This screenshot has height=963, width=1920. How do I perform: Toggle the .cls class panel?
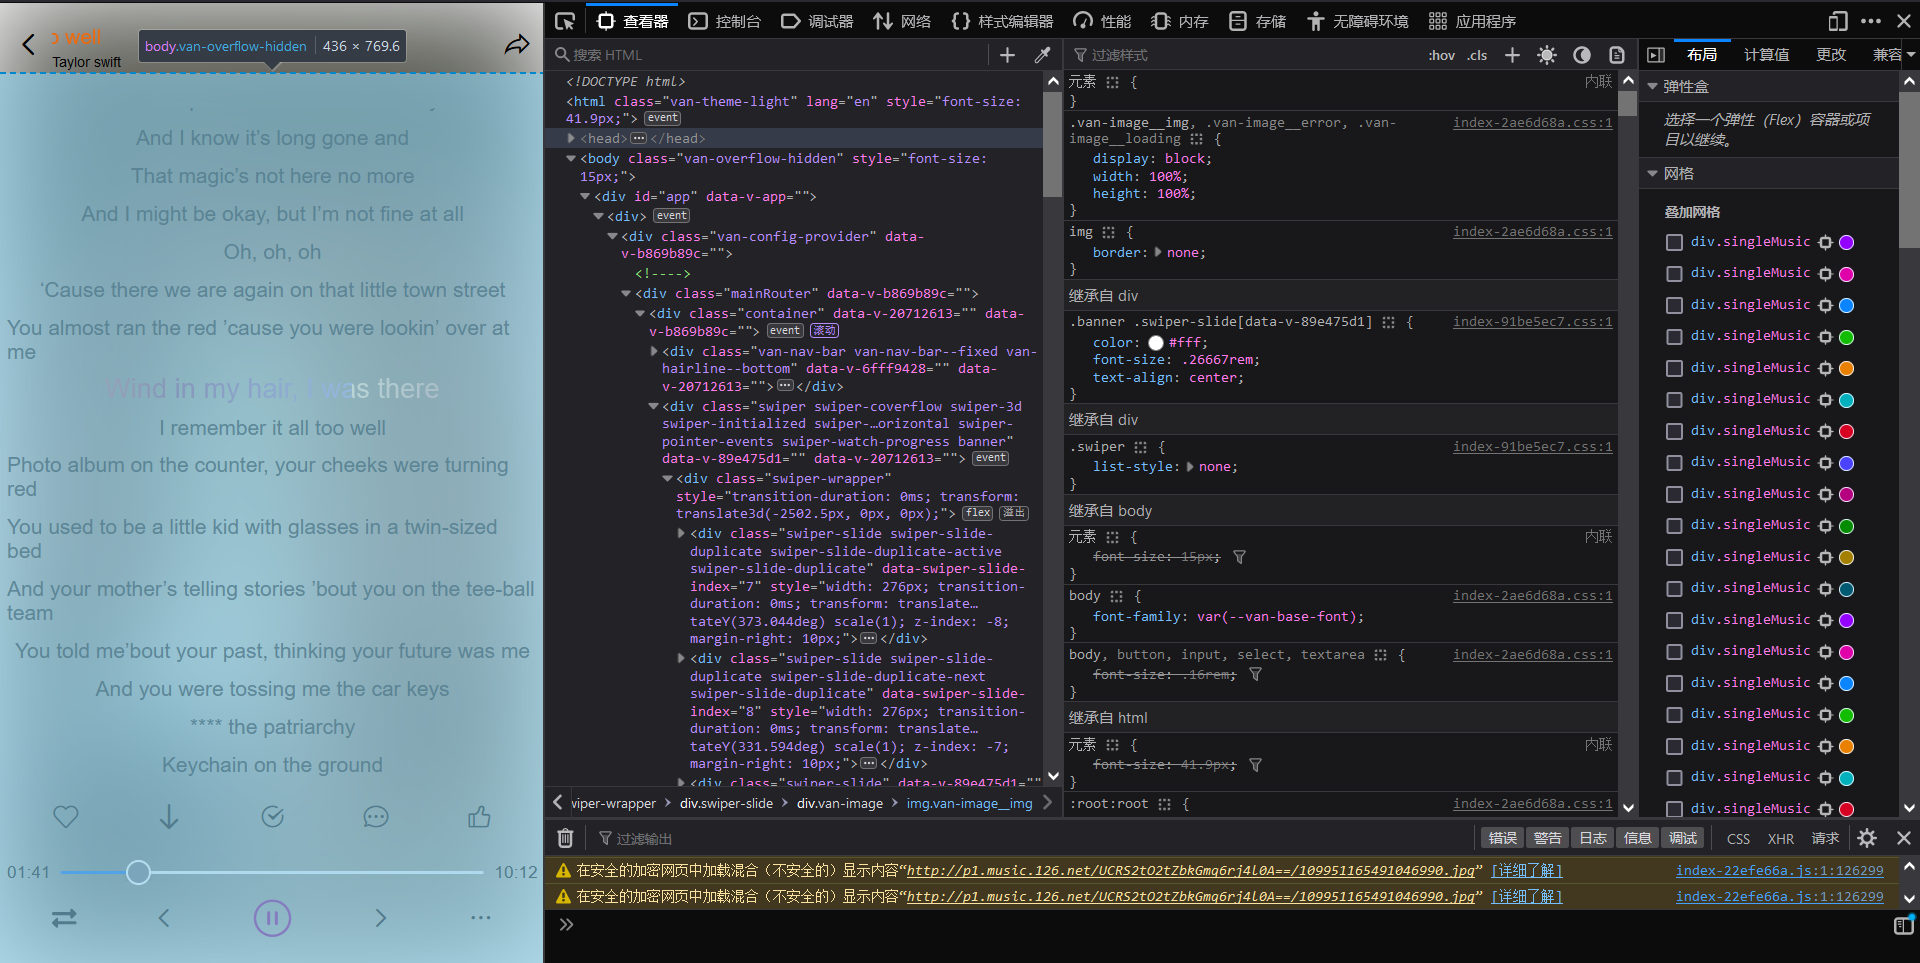(1477, 55)
